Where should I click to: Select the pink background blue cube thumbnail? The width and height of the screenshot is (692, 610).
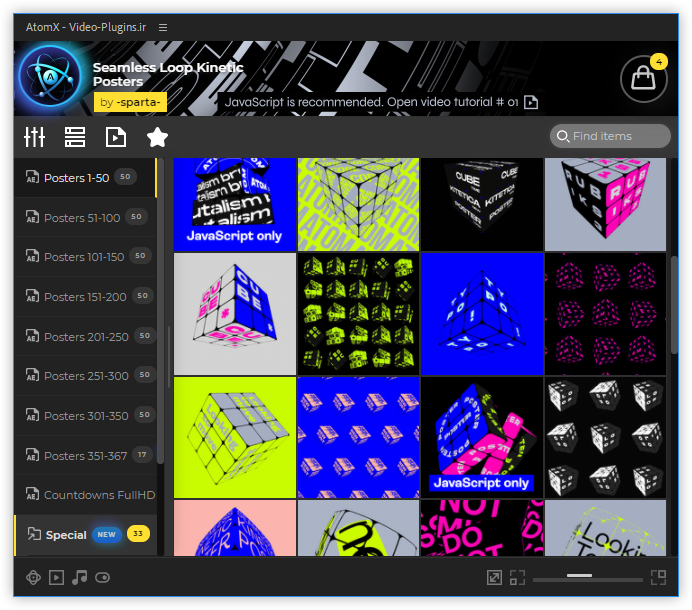click(235, 528)
